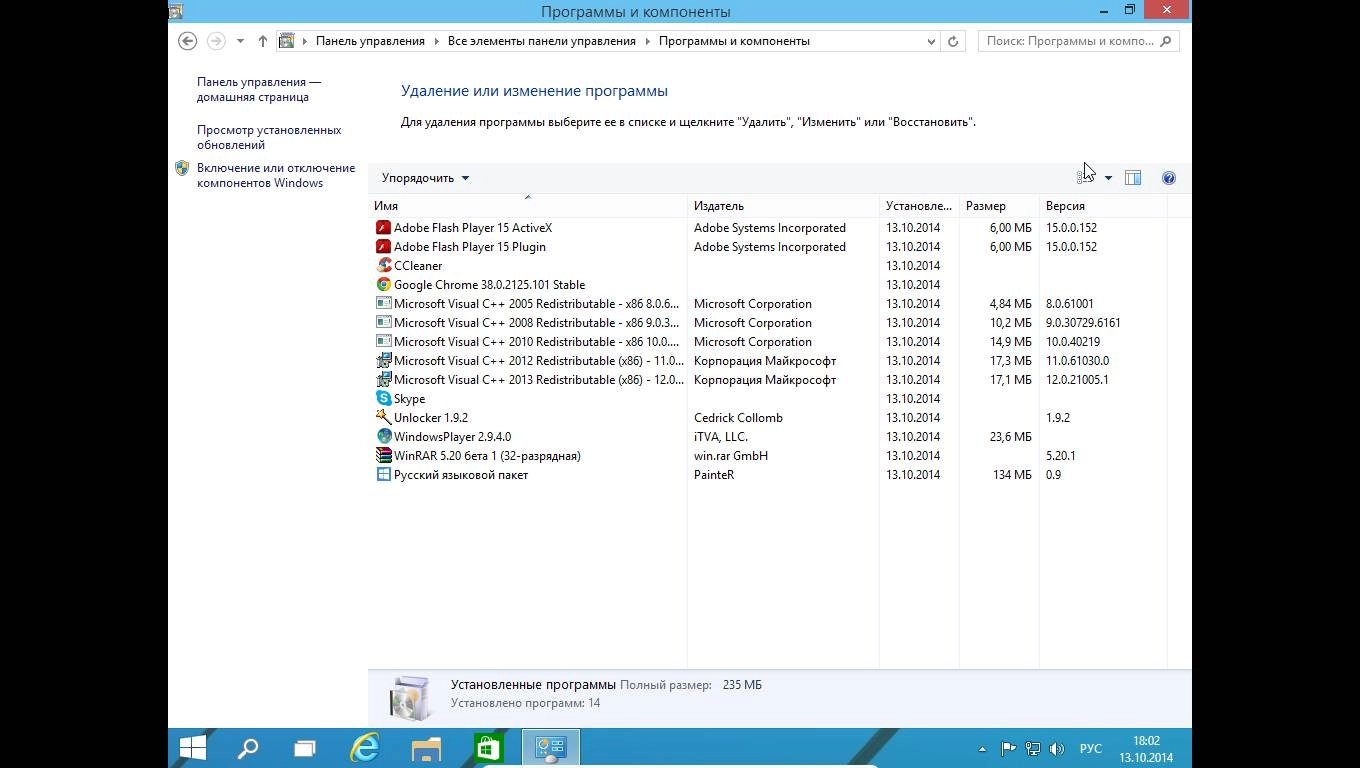The height and width of the screenshot is (768, 1360).
Task: Click the Adobe Flash Player 15 Plugin icon
Action: pos(383,247)
